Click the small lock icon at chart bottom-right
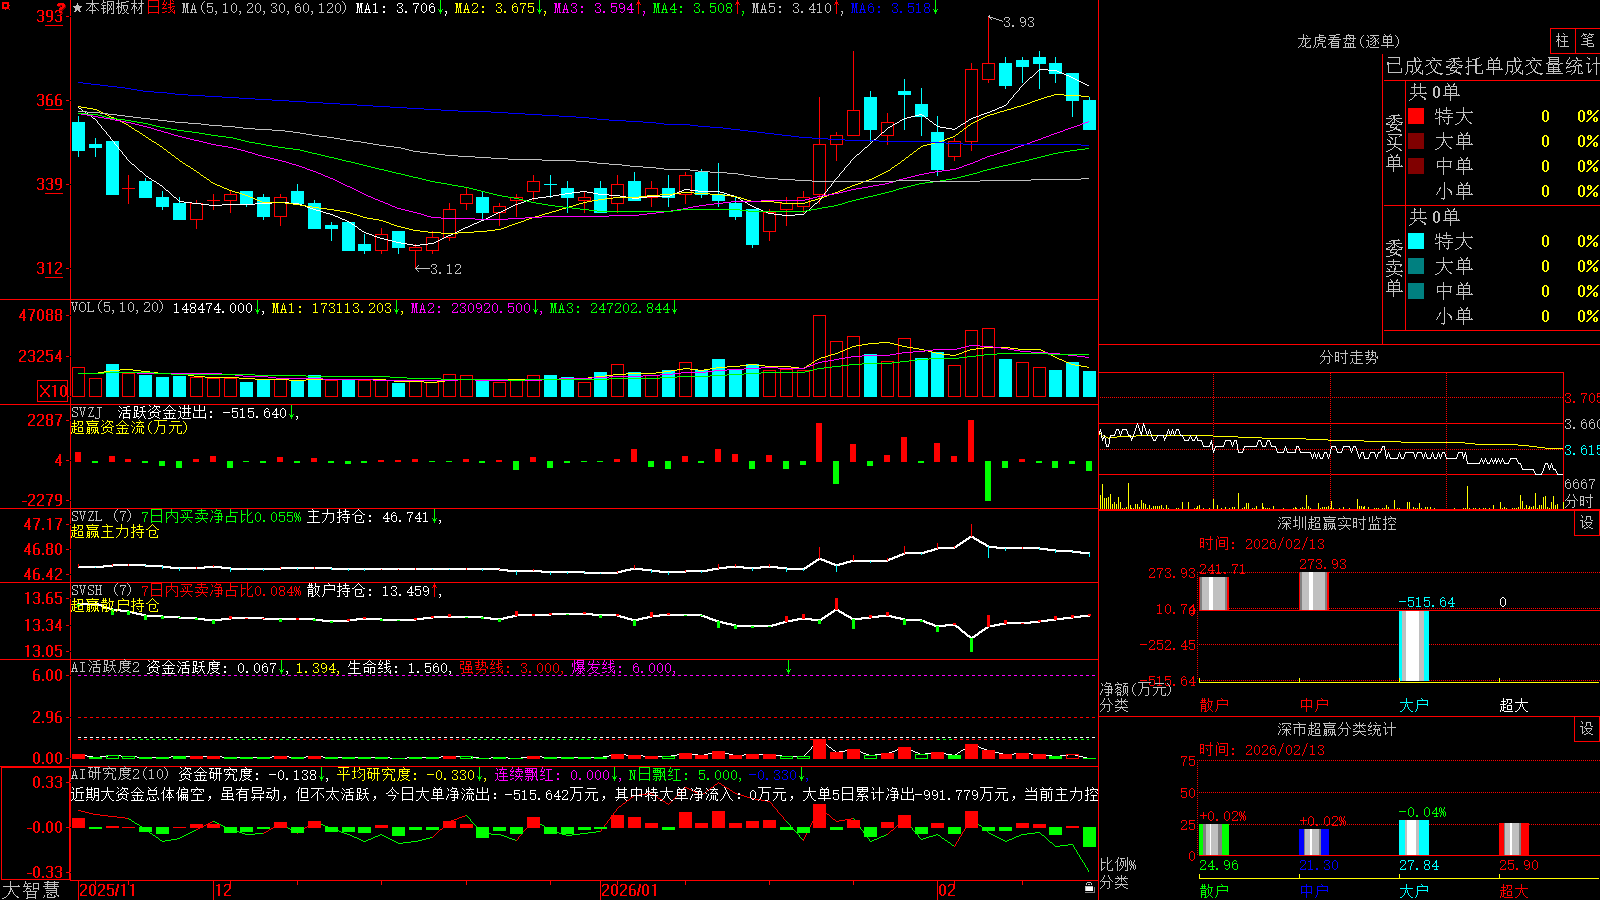Image resolution: width=1600 pixels, height=900 pixels. tap(1089, 887)
